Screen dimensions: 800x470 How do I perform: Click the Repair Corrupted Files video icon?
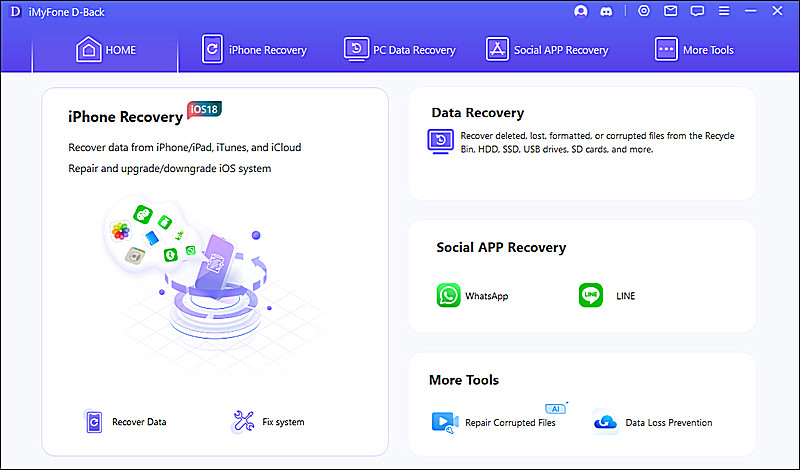(x=445, y=423)
